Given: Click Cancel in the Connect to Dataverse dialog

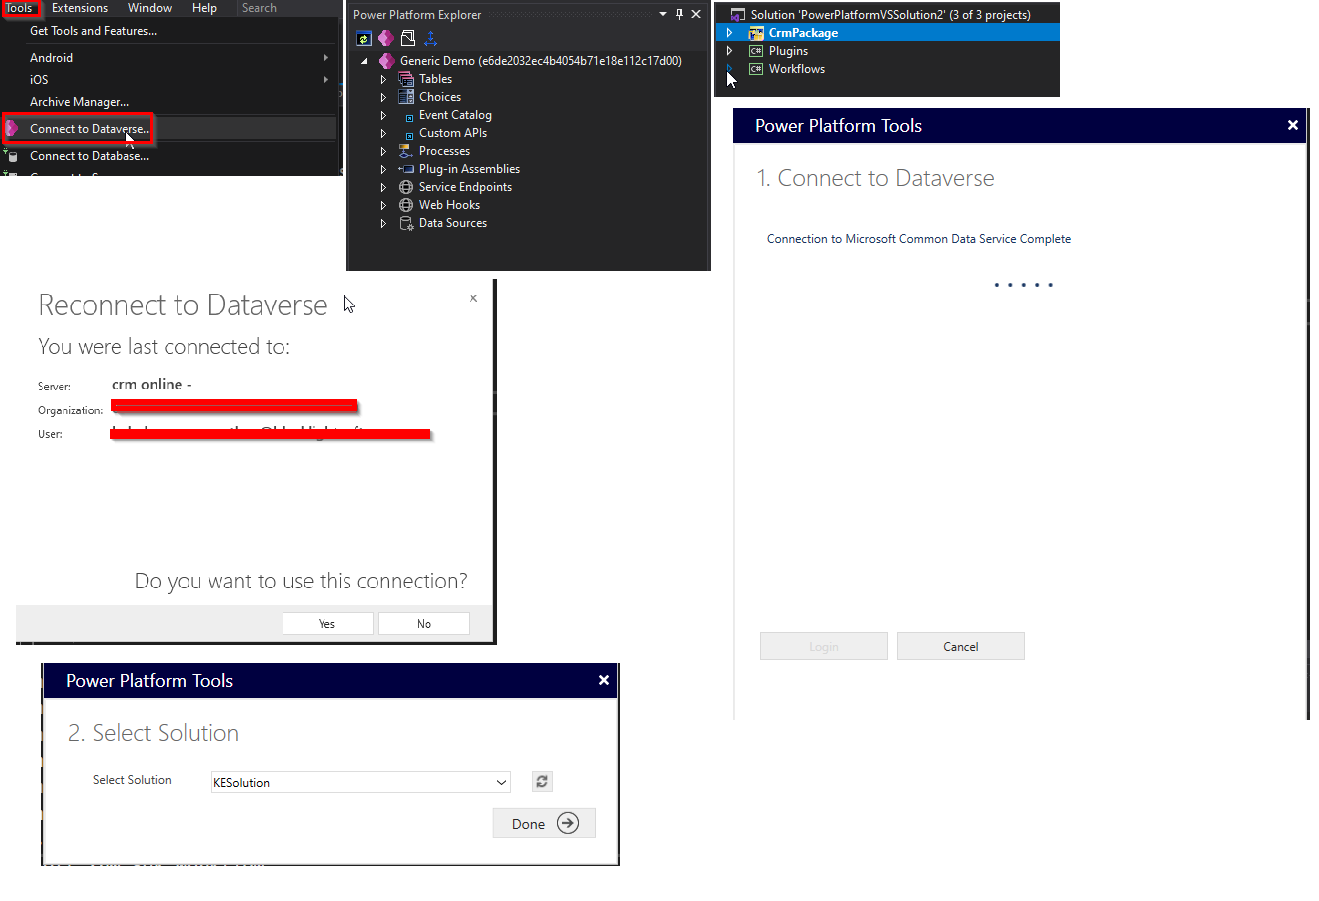Looking at the screenshot, I should 960,647.
